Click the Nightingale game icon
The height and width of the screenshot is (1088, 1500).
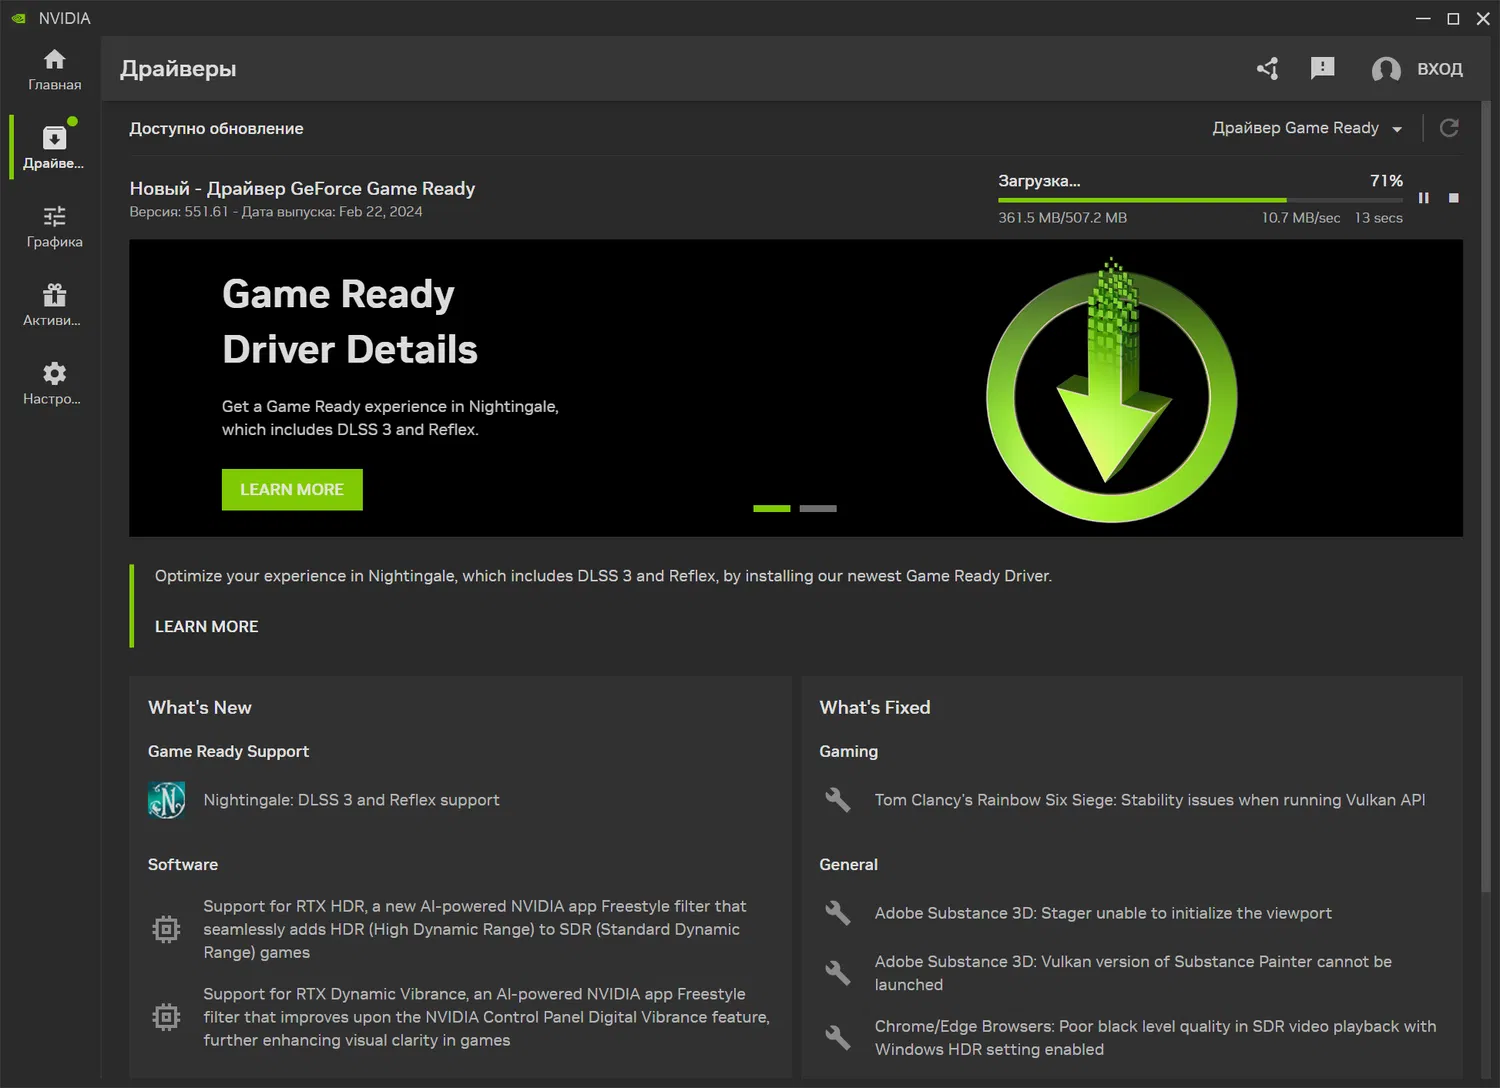click(x=167, y=800)
